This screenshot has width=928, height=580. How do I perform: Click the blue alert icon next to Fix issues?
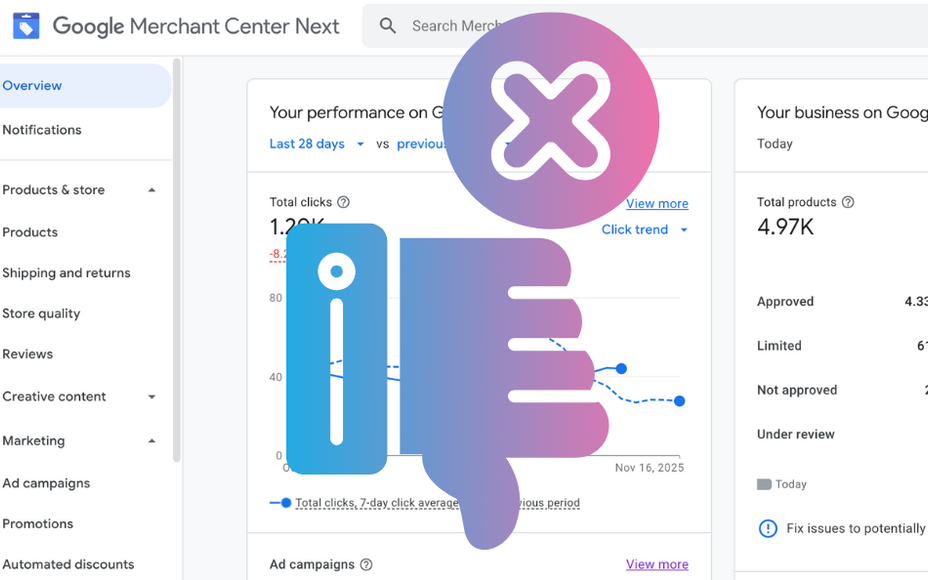(768, 528)
